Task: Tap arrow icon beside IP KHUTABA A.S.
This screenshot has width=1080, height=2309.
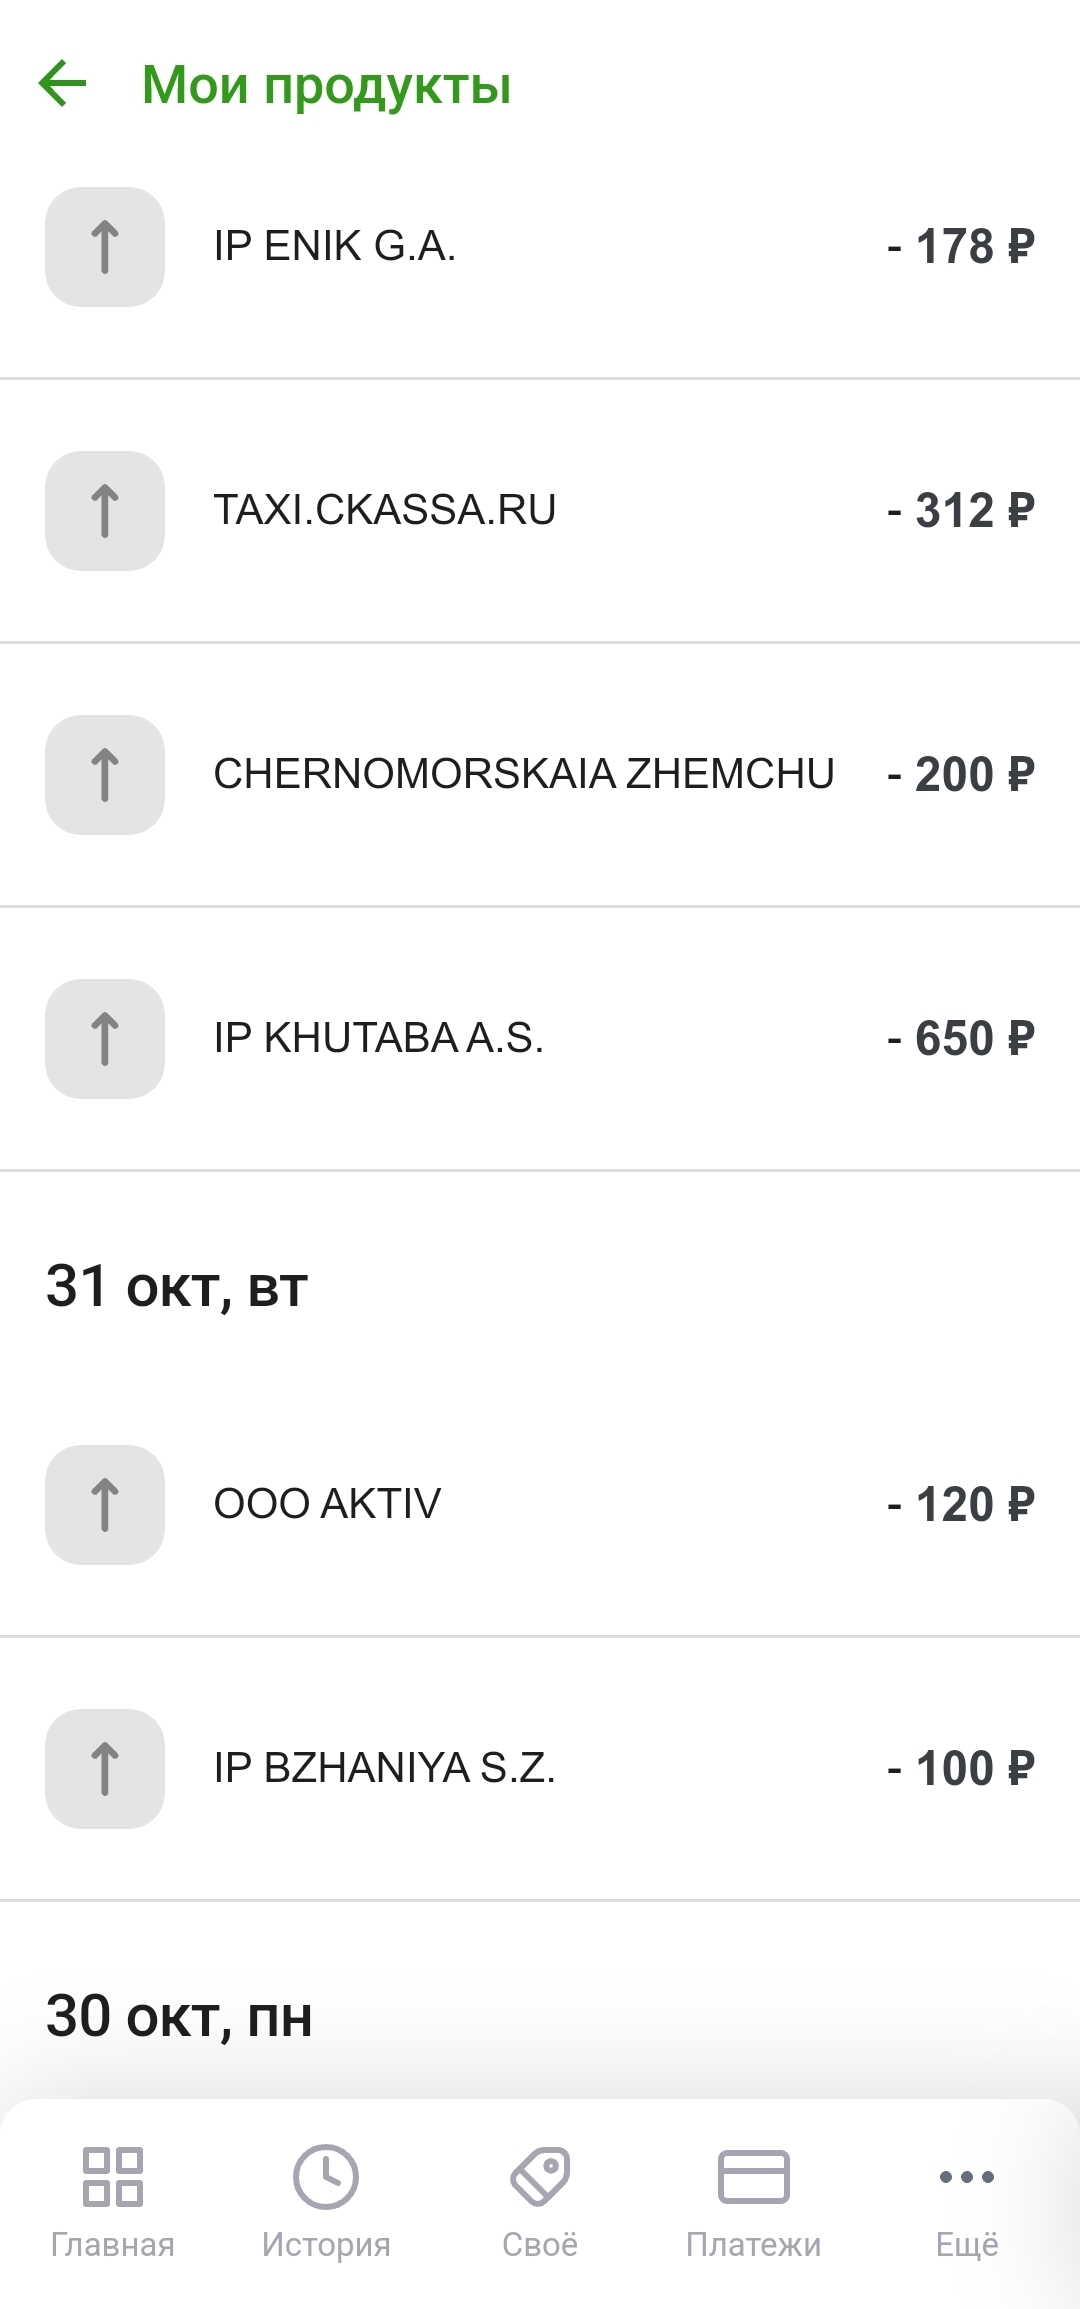Action: pyautogui.click(x=105, y=1039)
